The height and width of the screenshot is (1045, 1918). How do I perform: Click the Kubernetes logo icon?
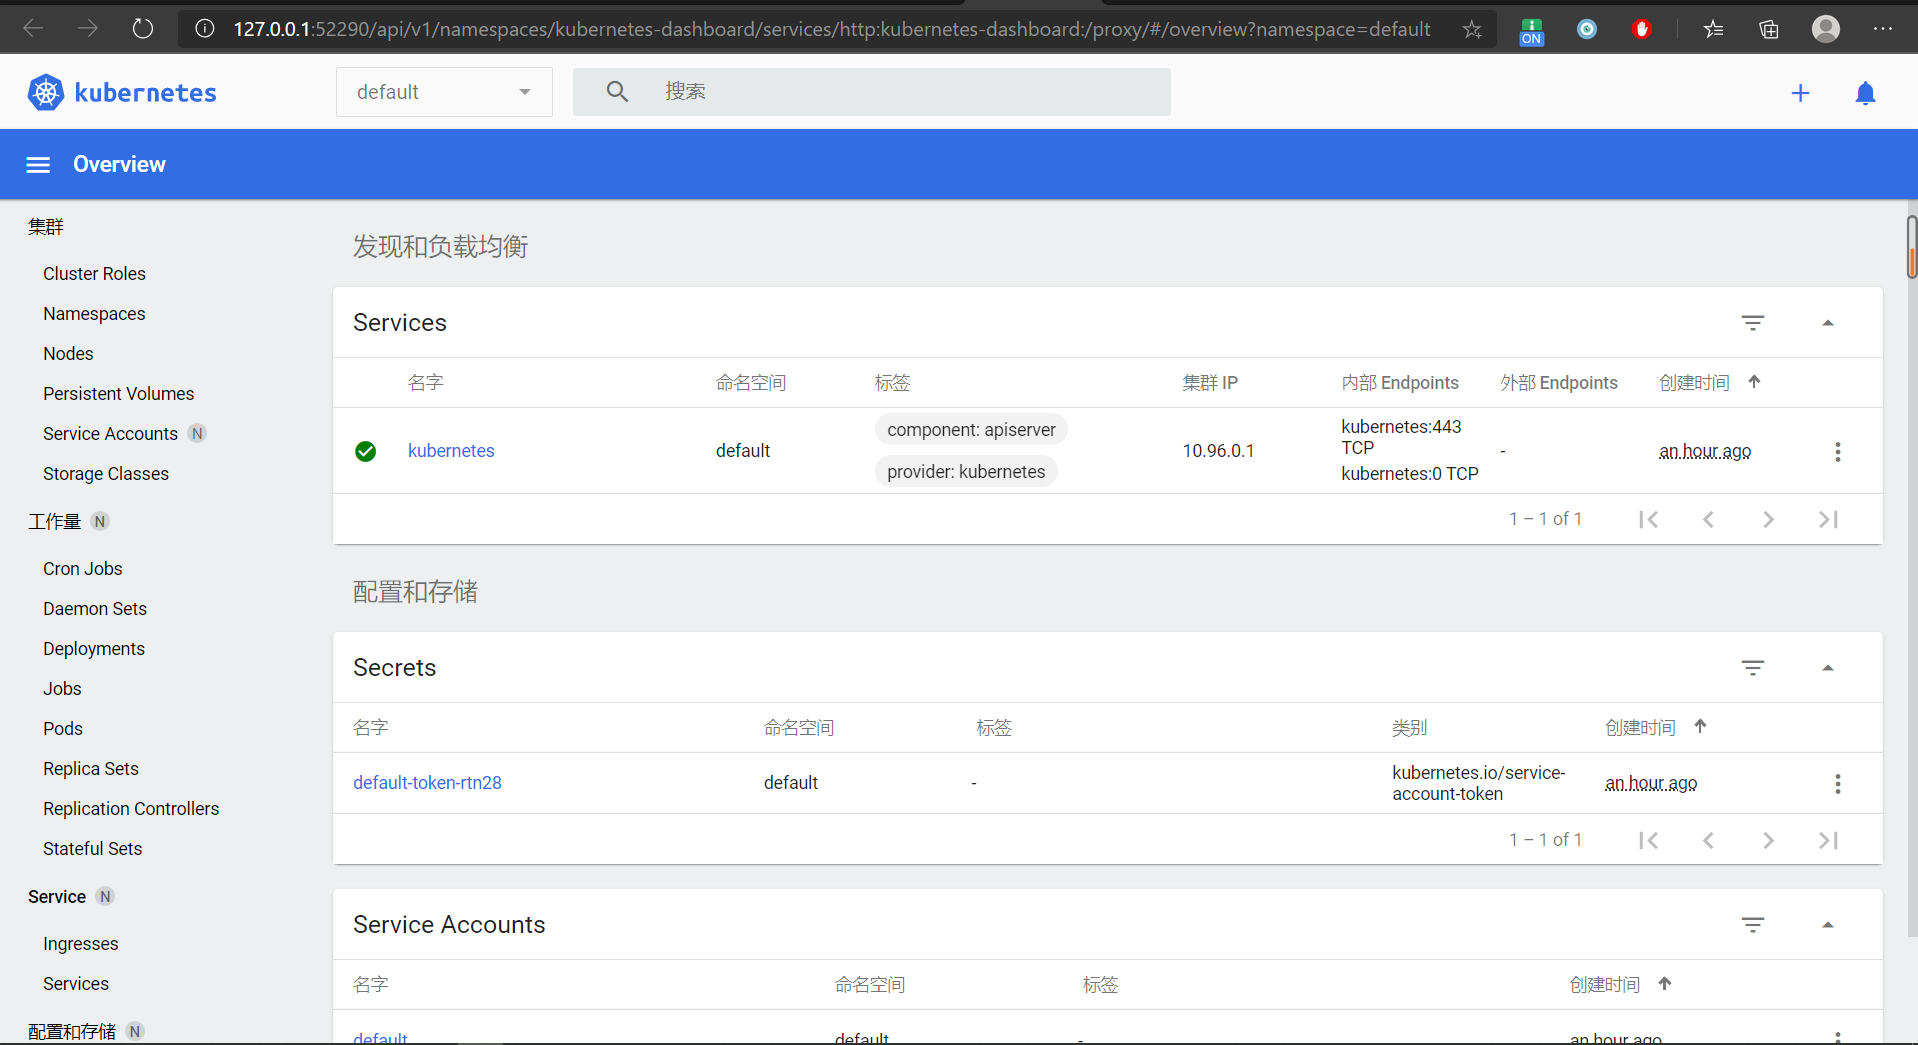pos(46,92)
